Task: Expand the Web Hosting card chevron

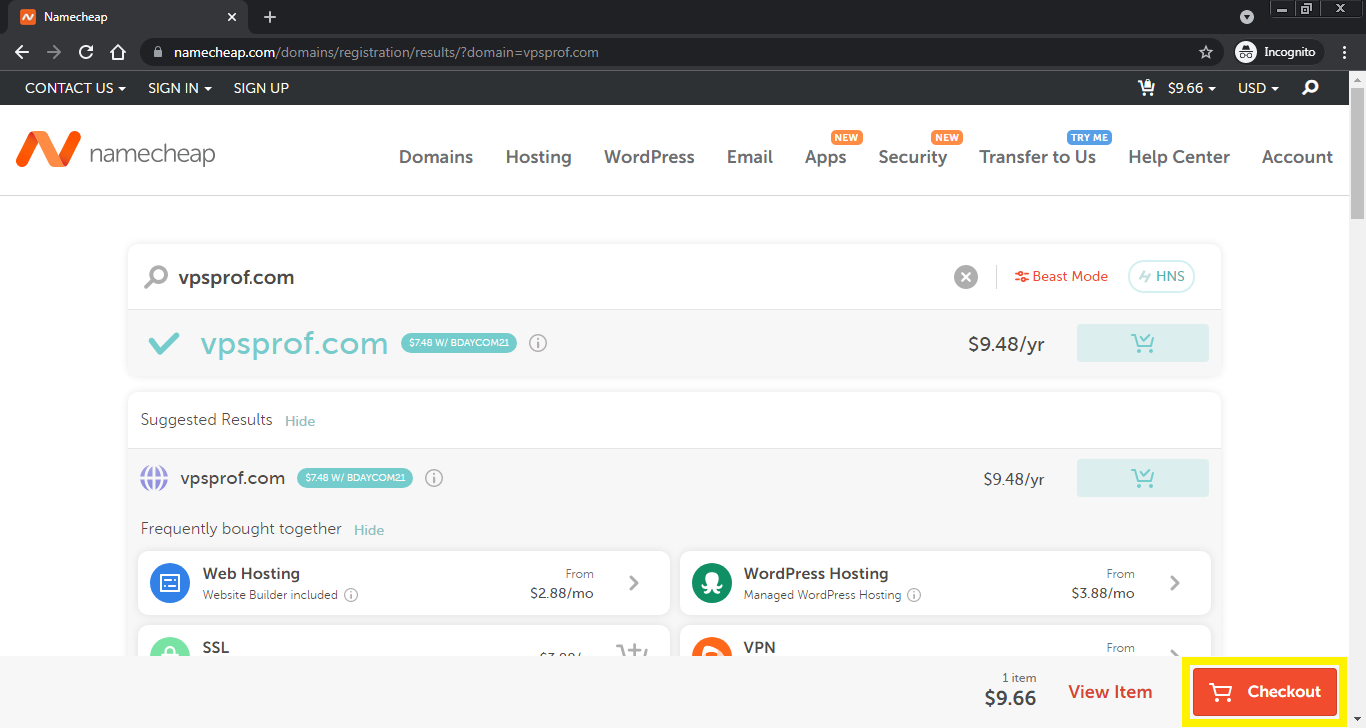Action: 634,583
